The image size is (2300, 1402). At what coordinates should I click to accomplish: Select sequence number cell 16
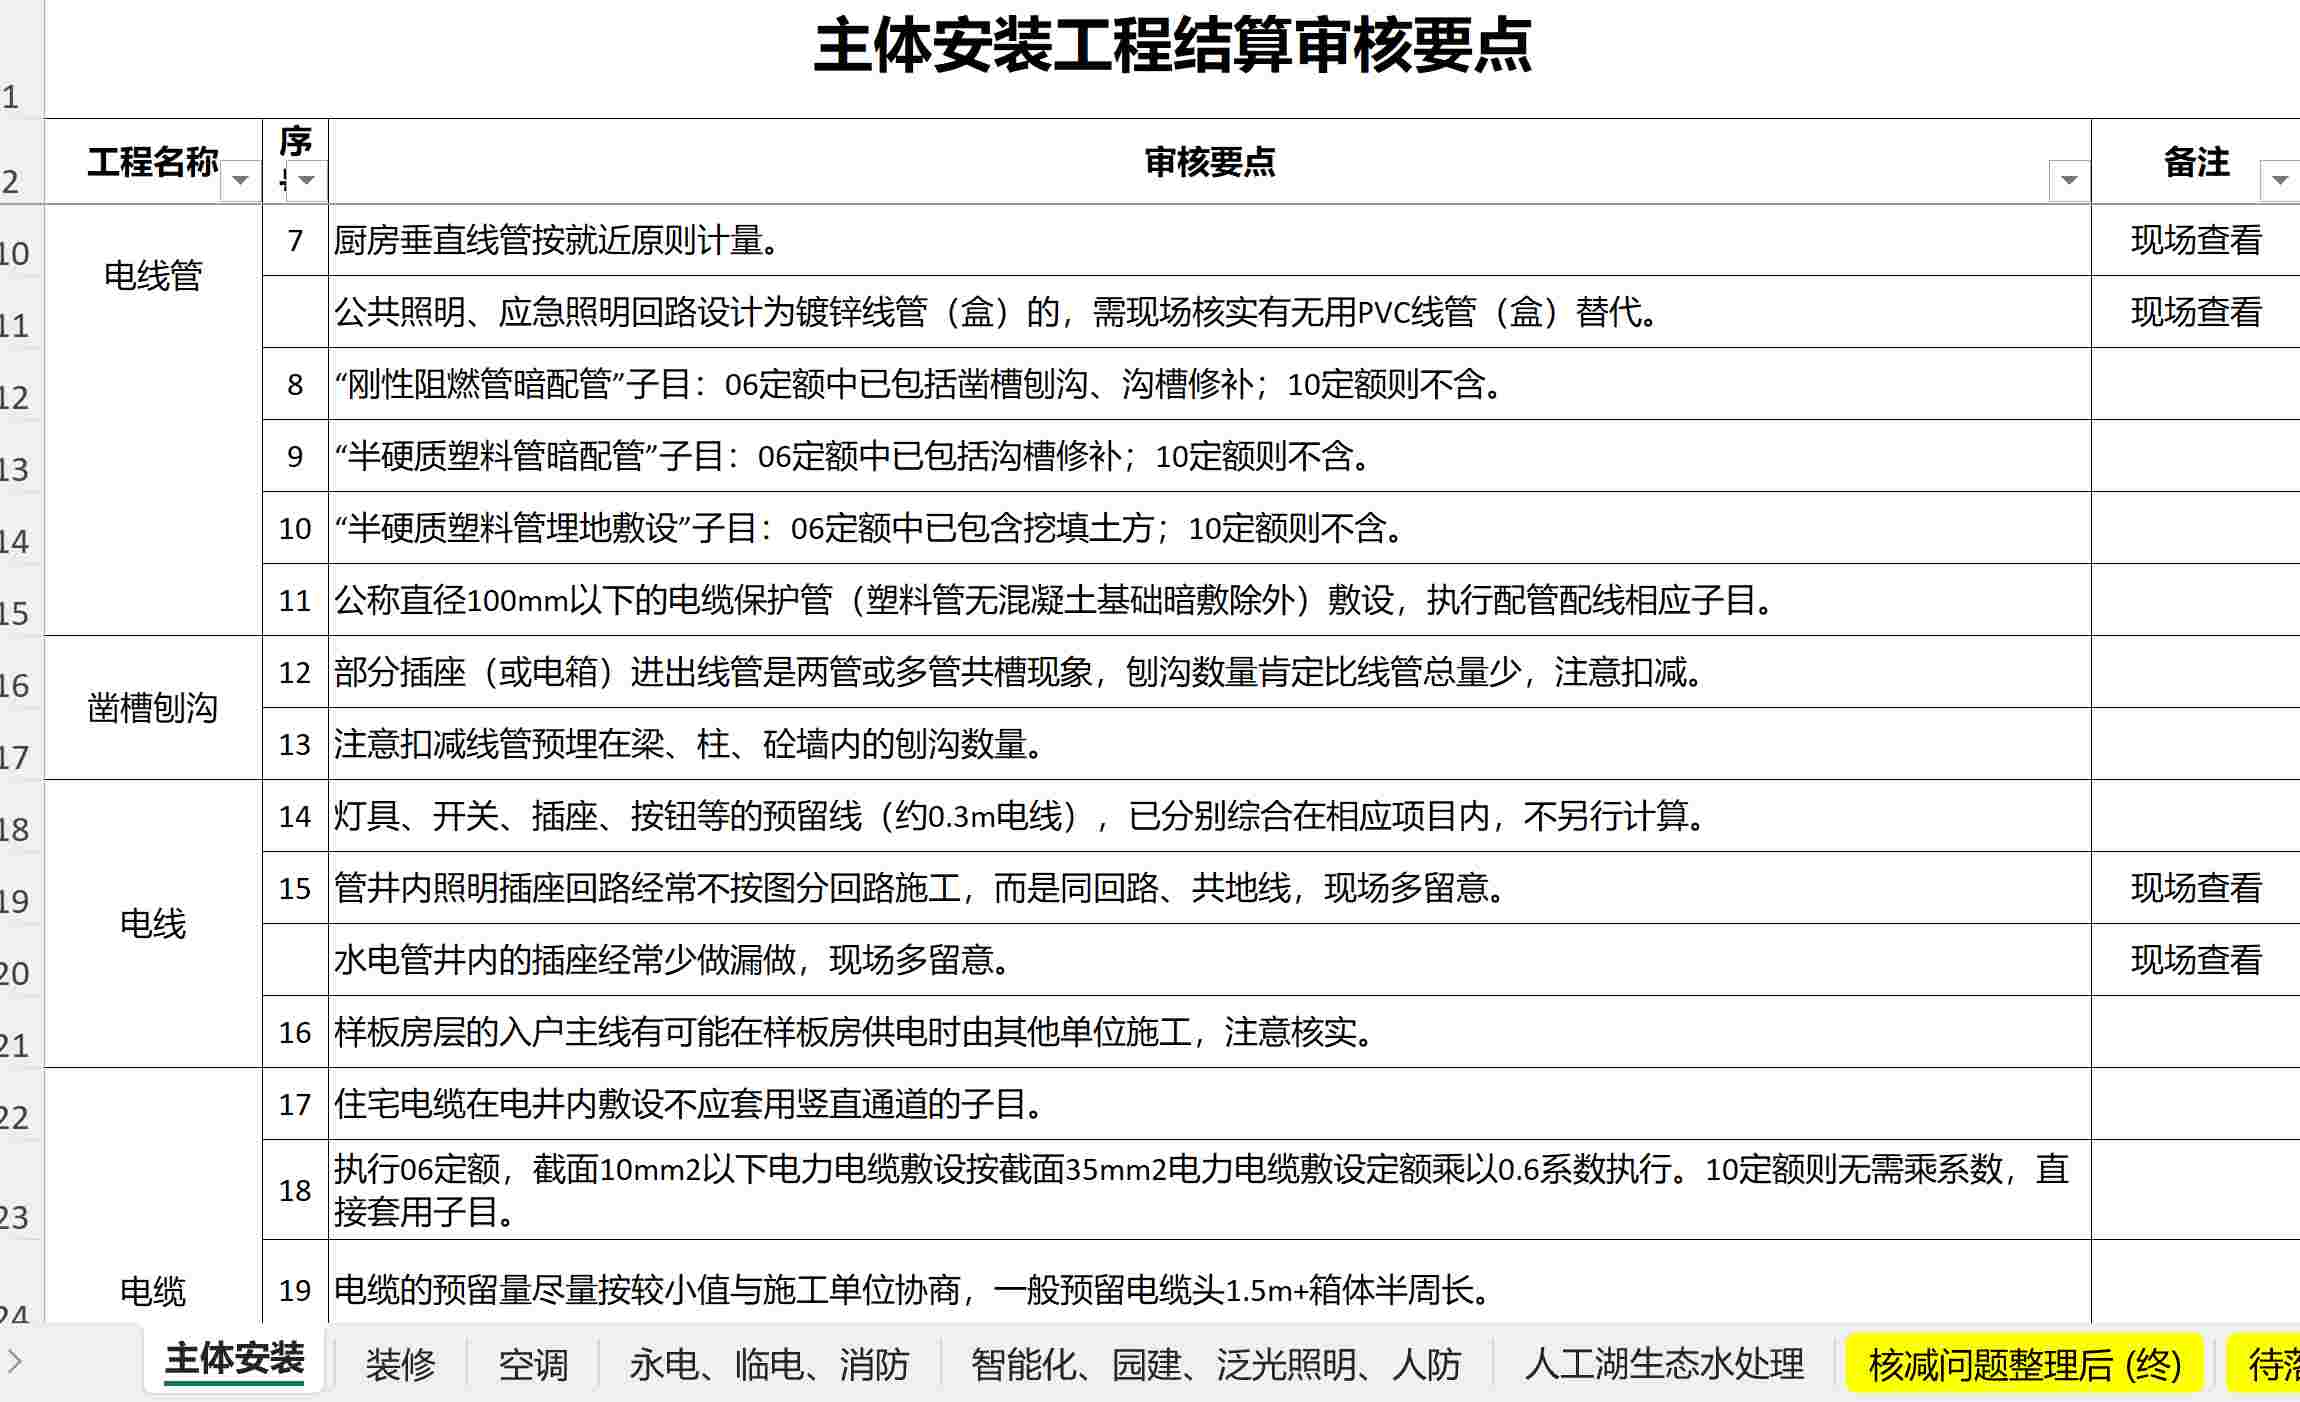tap(295, 1032)
